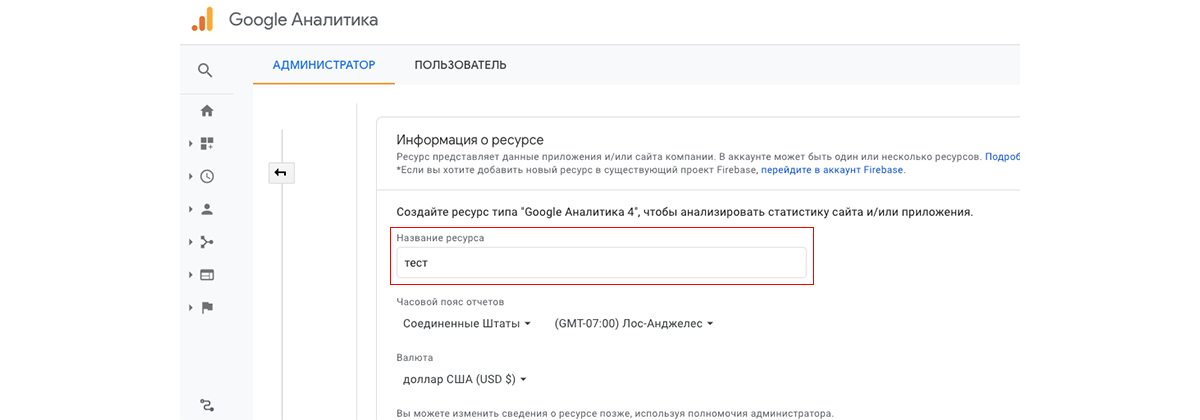This screenshot has height=420, width=1200.
Task: Open the Acquisition branching icon
Action: click(207, 242)
